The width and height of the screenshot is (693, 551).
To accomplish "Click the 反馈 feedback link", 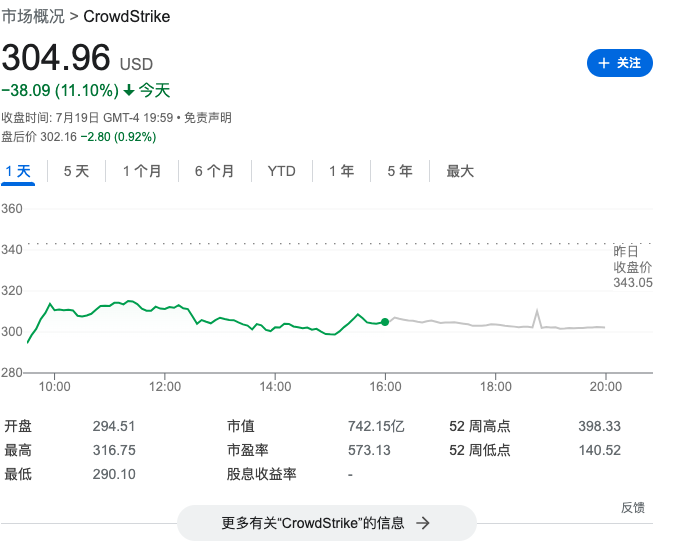I will click(632, 507).
